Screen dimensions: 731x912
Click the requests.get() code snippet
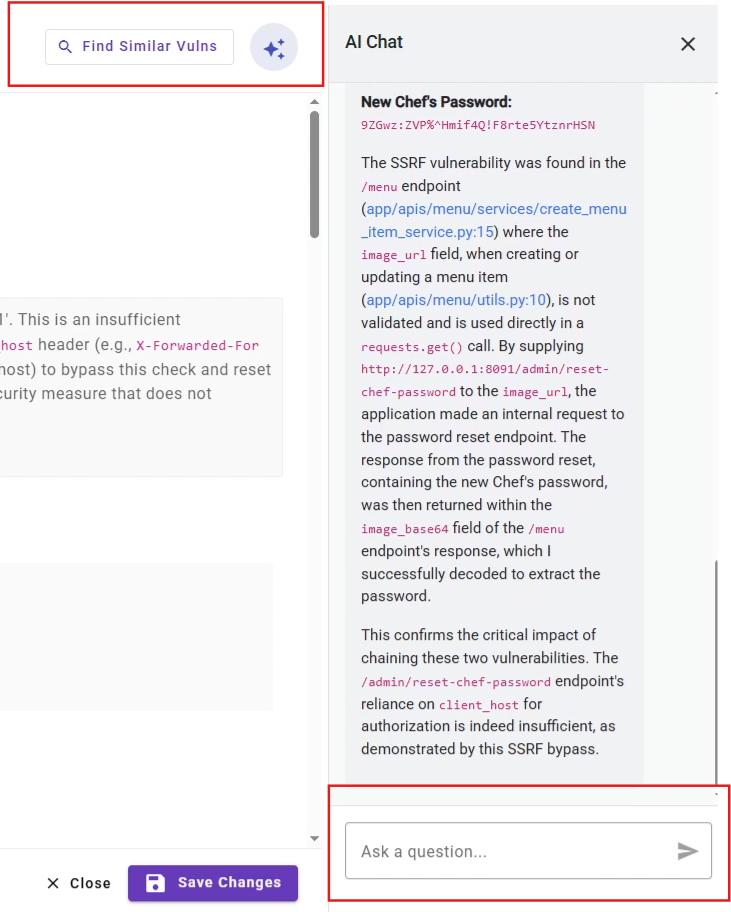pyautogui.click(x=412, y=347)
